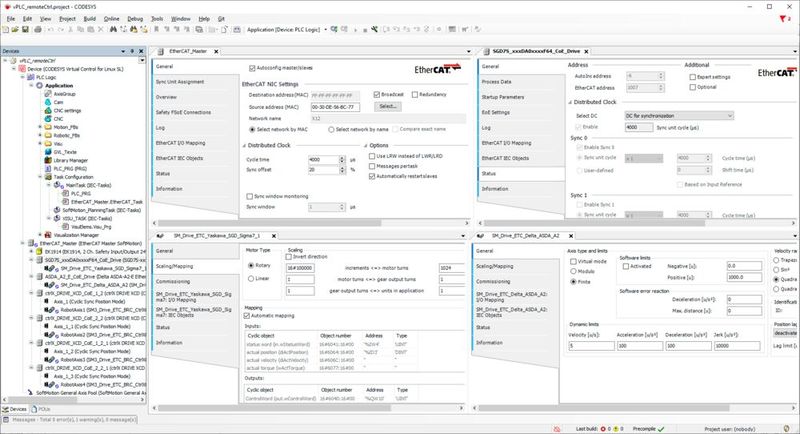
Task: Enable the Virtual mode checkbox
Action: coord(573,261)
